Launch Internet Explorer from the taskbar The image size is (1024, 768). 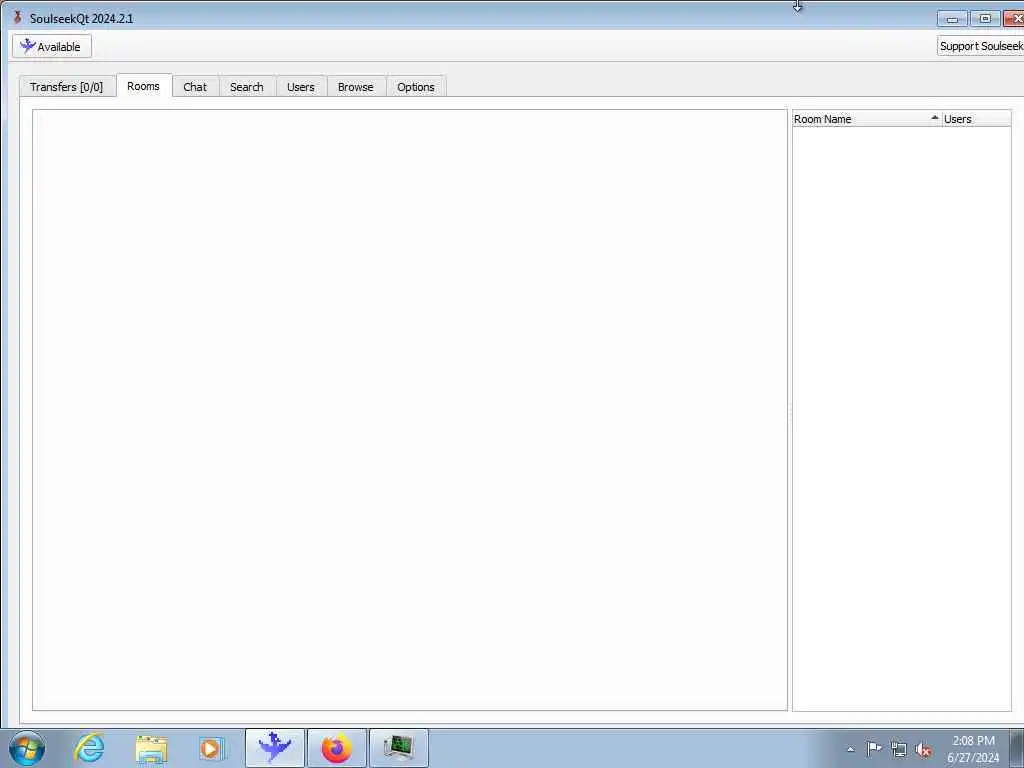click(89, 748)
